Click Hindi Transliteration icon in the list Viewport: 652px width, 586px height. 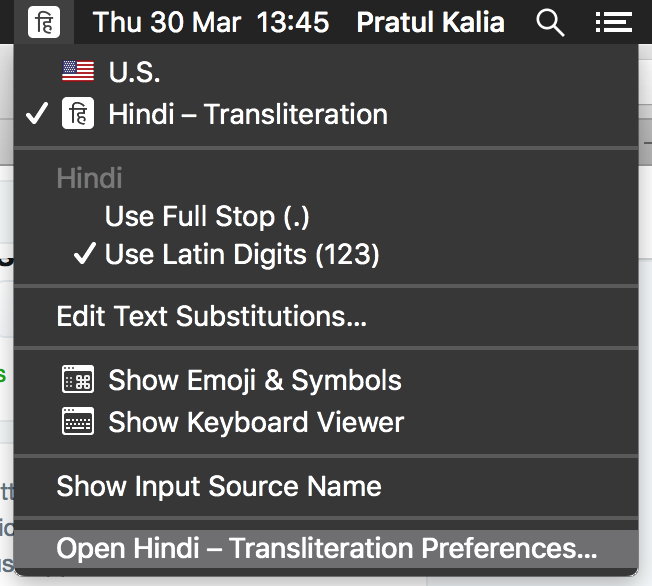pyautogui.click(x=78, y=114)
